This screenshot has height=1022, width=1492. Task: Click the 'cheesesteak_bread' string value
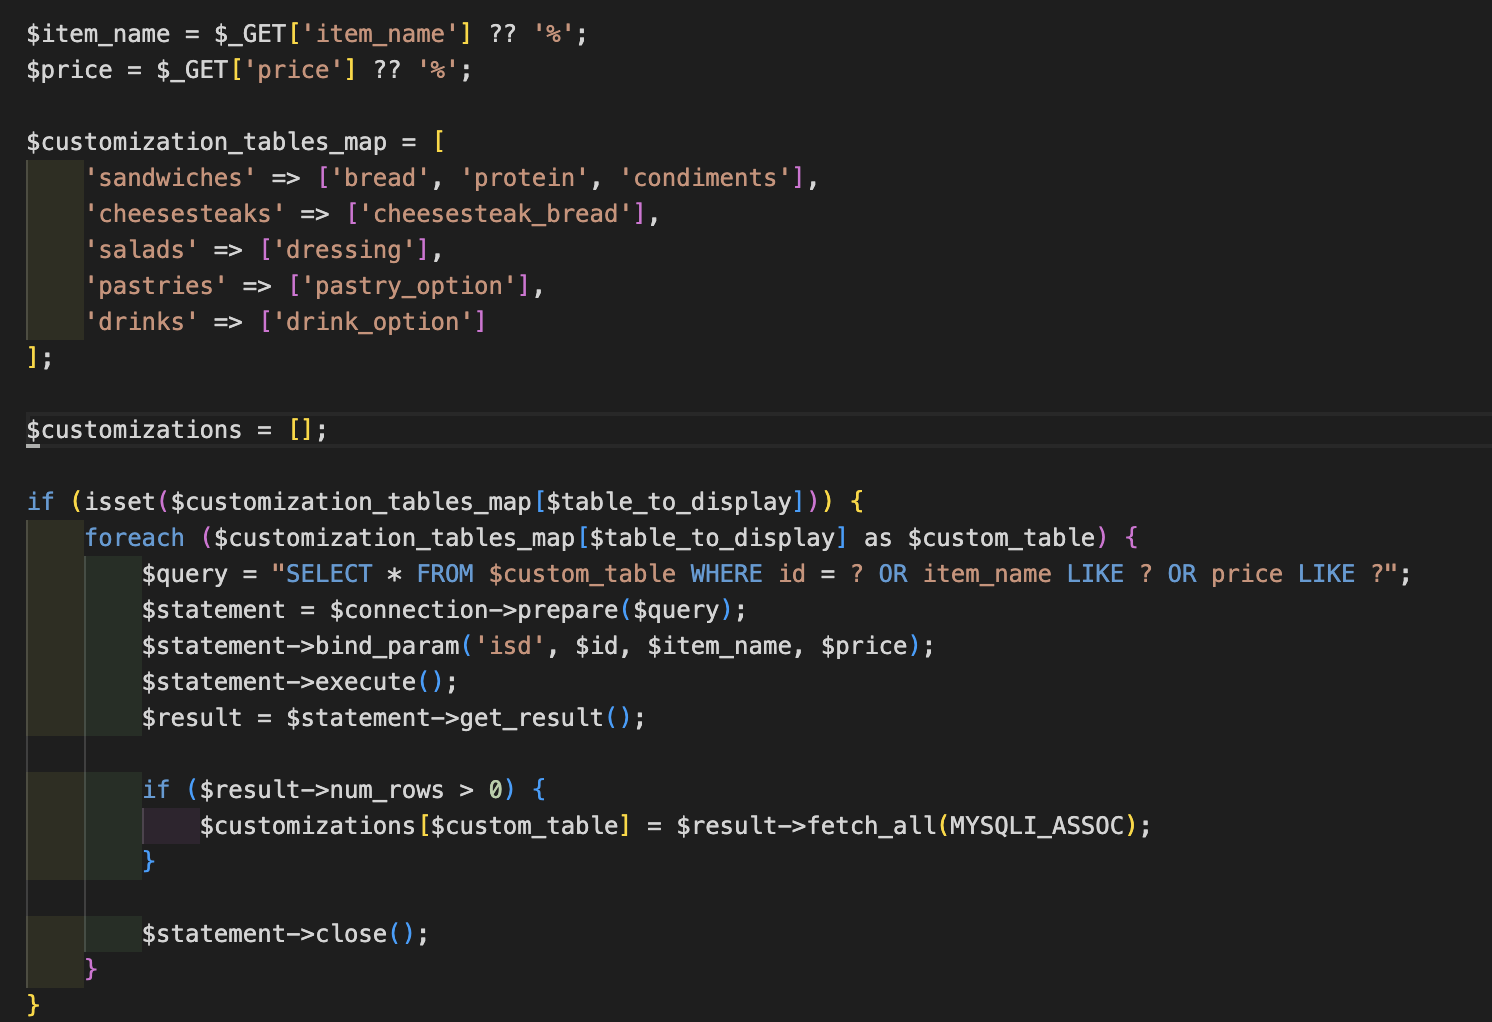[x=495, y=214]
